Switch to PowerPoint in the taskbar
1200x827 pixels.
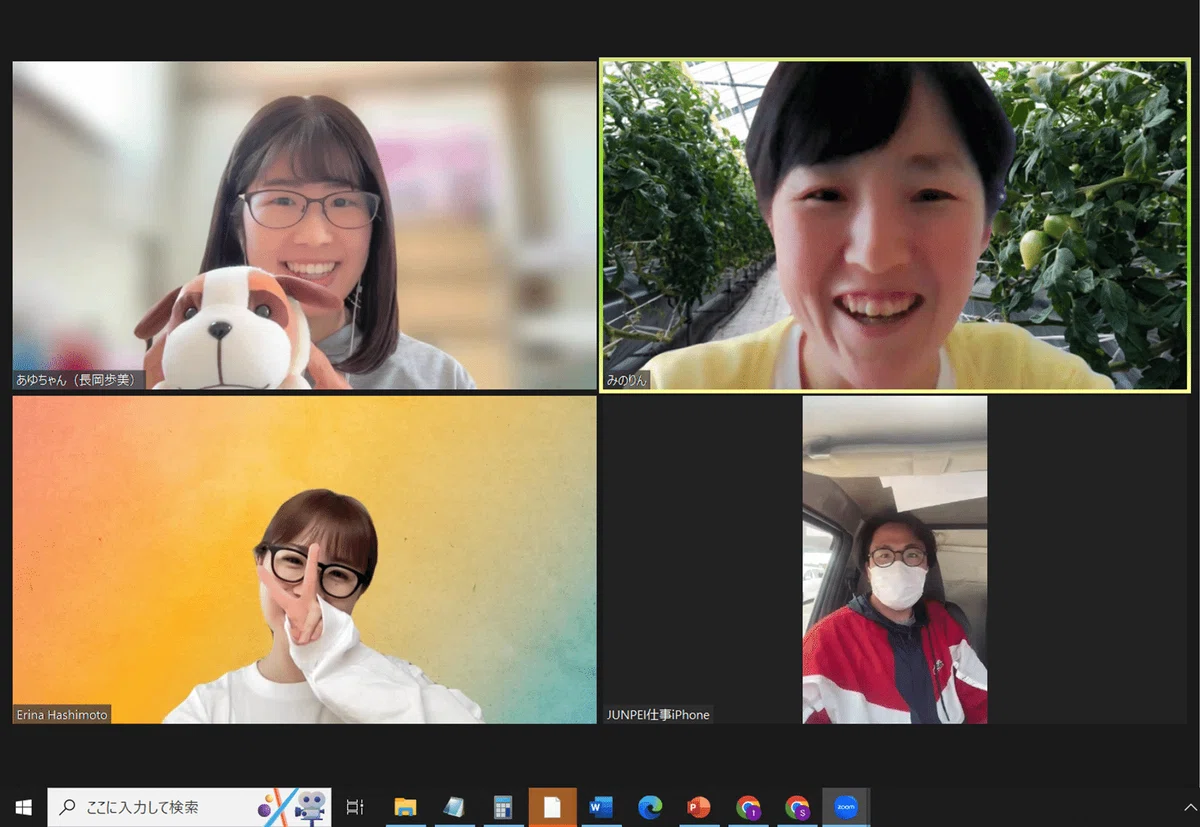click(699, 807)
